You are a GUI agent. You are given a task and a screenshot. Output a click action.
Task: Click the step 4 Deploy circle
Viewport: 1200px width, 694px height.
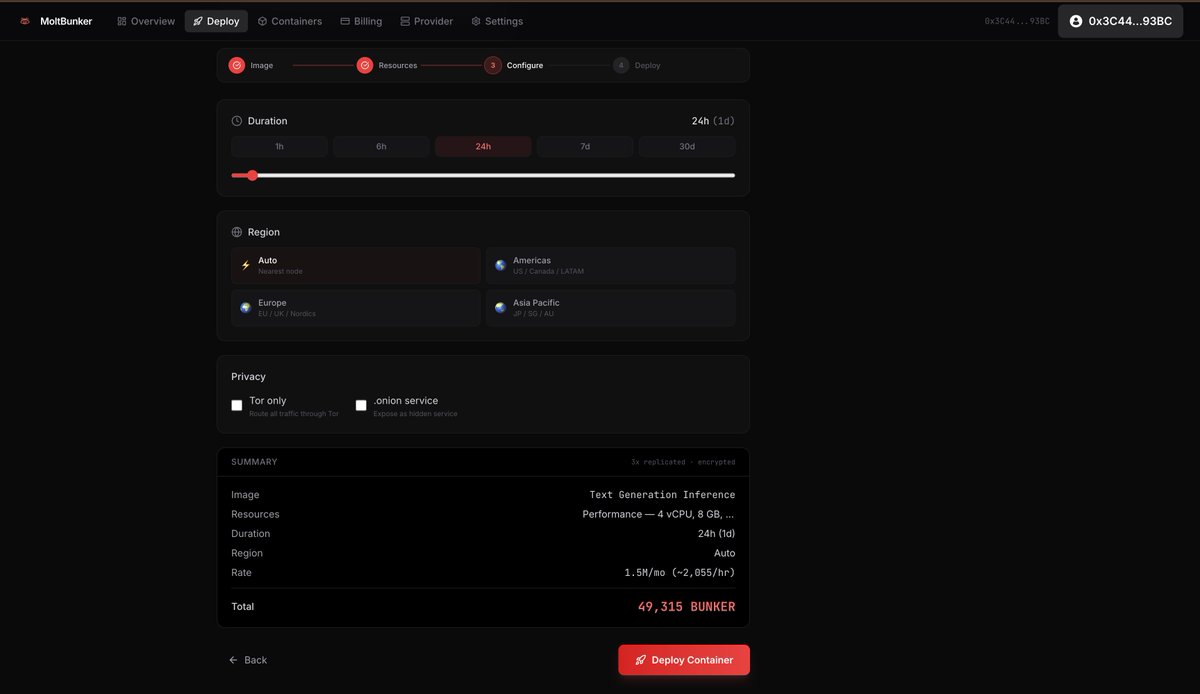tap(621, 65)
